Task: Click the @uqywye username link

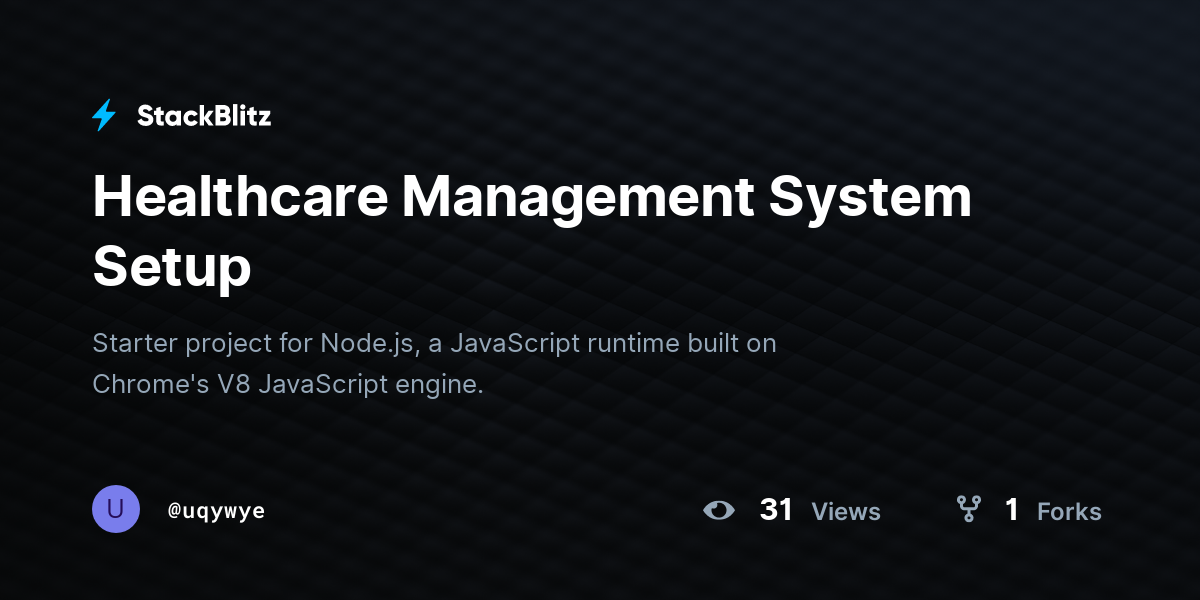Action: 216,510
